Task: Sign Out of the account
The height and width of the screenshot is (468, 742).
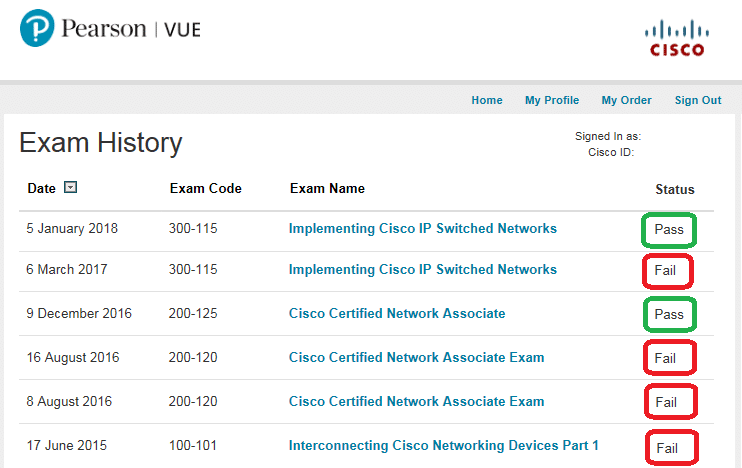Action: pos(698,100)
